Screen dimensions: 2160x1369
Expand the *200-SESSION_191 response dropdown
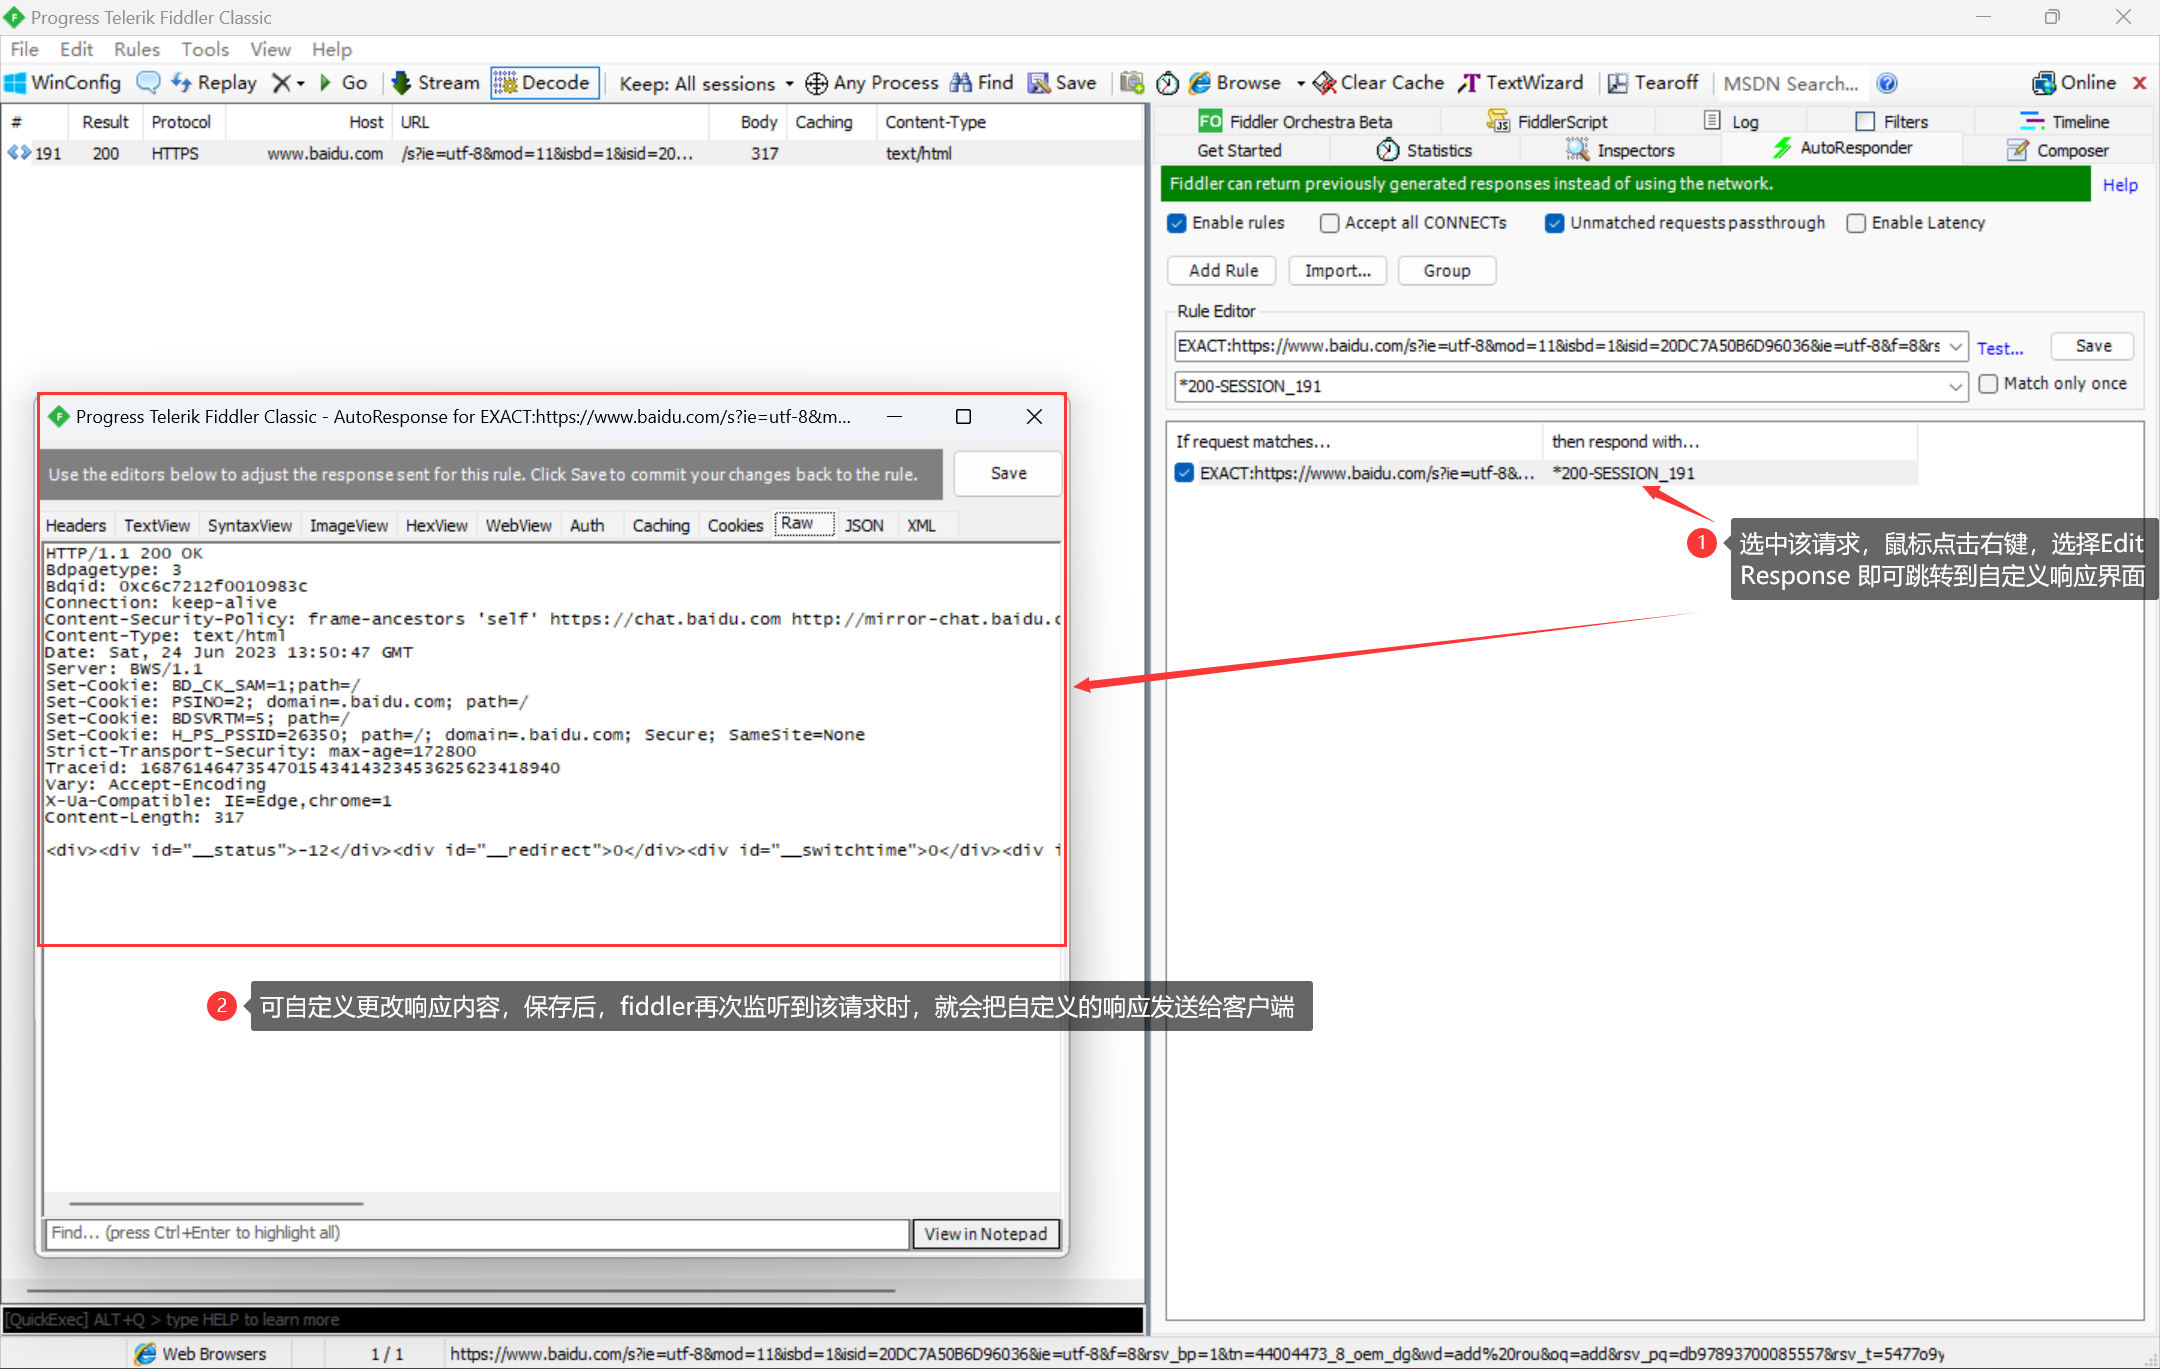pos(1956,387)
